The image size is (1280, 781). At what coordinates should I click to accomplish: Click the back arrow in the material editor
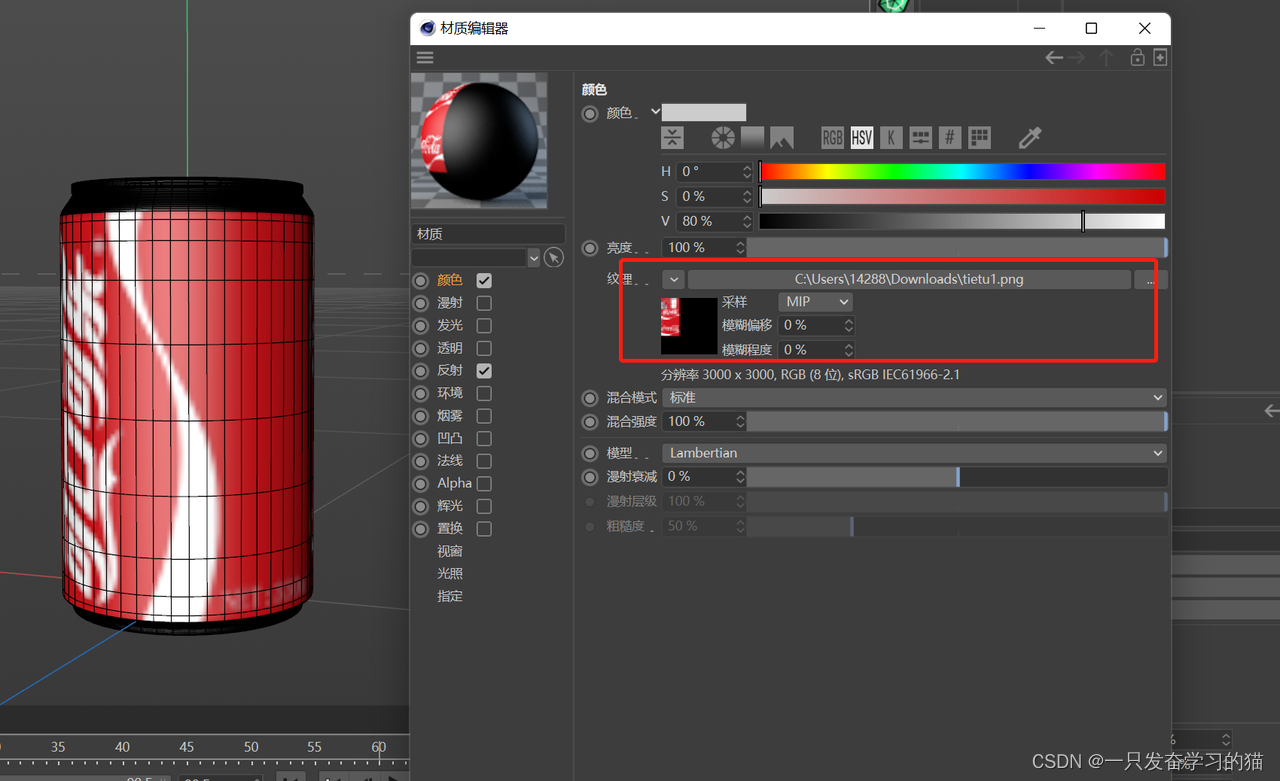pos(1054,58)
